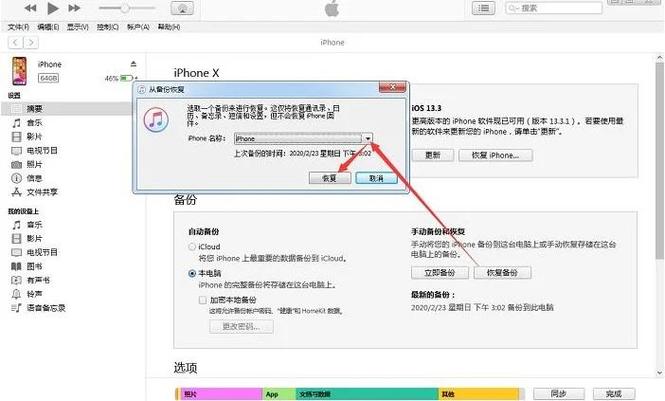Viewport: 665px width, 401px height.
Task: Click the iOS 13.3 version text
Action: pos(426,108)
